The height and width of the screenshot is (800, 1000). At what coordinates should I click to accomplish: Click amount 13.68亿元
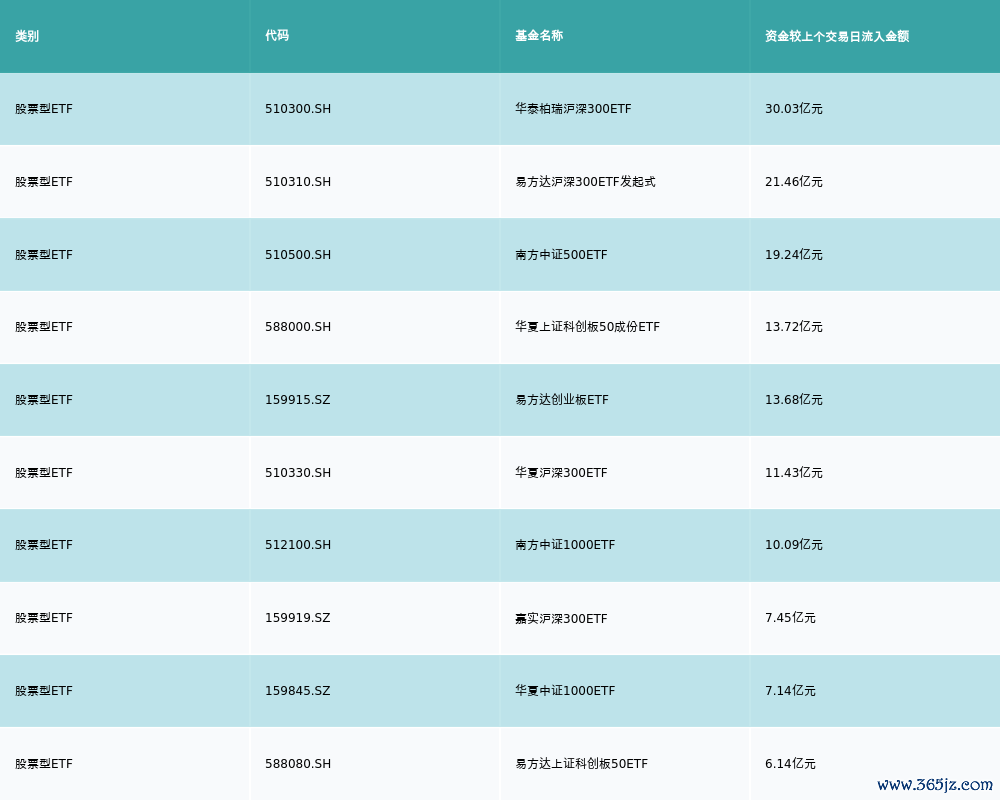(793, 400)
